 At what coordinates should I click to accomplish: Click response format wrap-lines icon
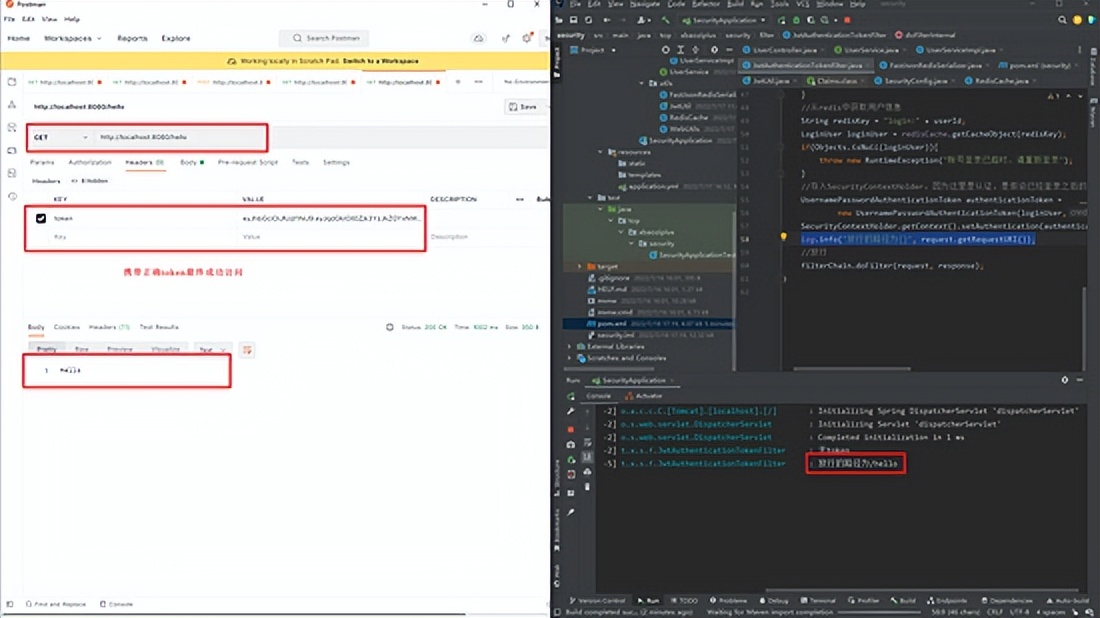coord(247,349)
